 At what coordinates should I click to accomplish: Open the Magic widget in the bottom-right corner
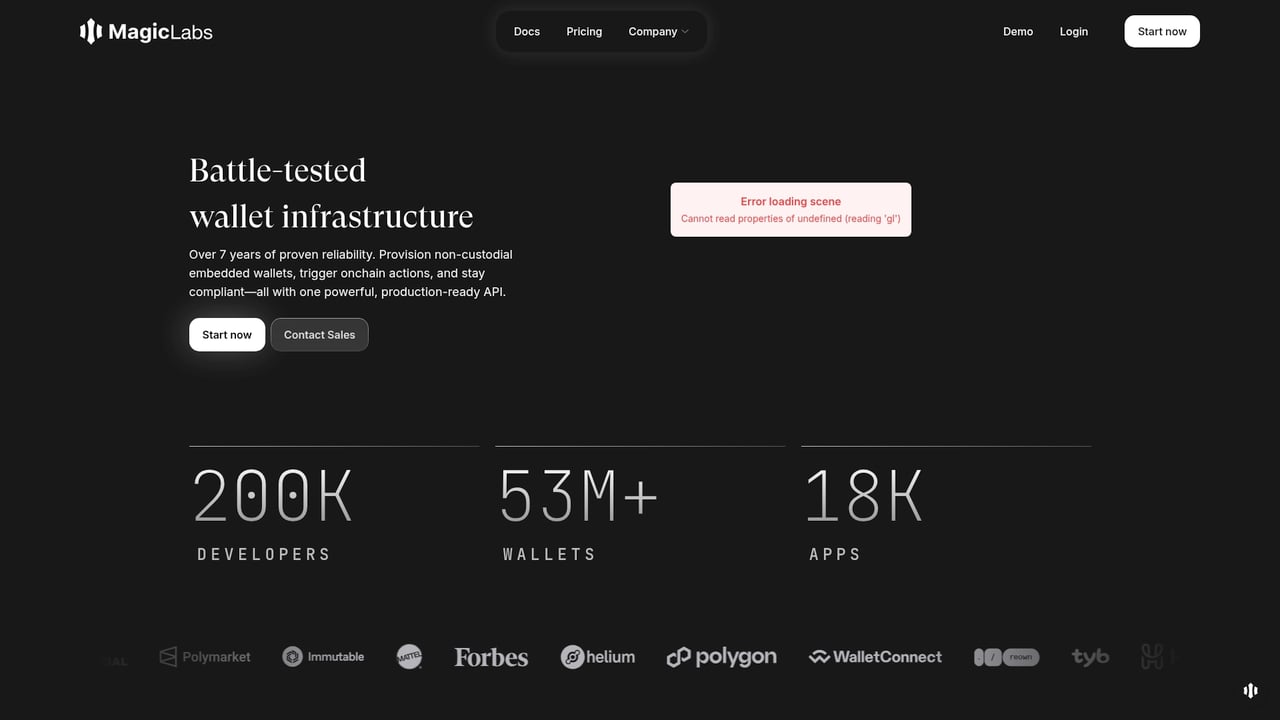[x=1250, y=690]
